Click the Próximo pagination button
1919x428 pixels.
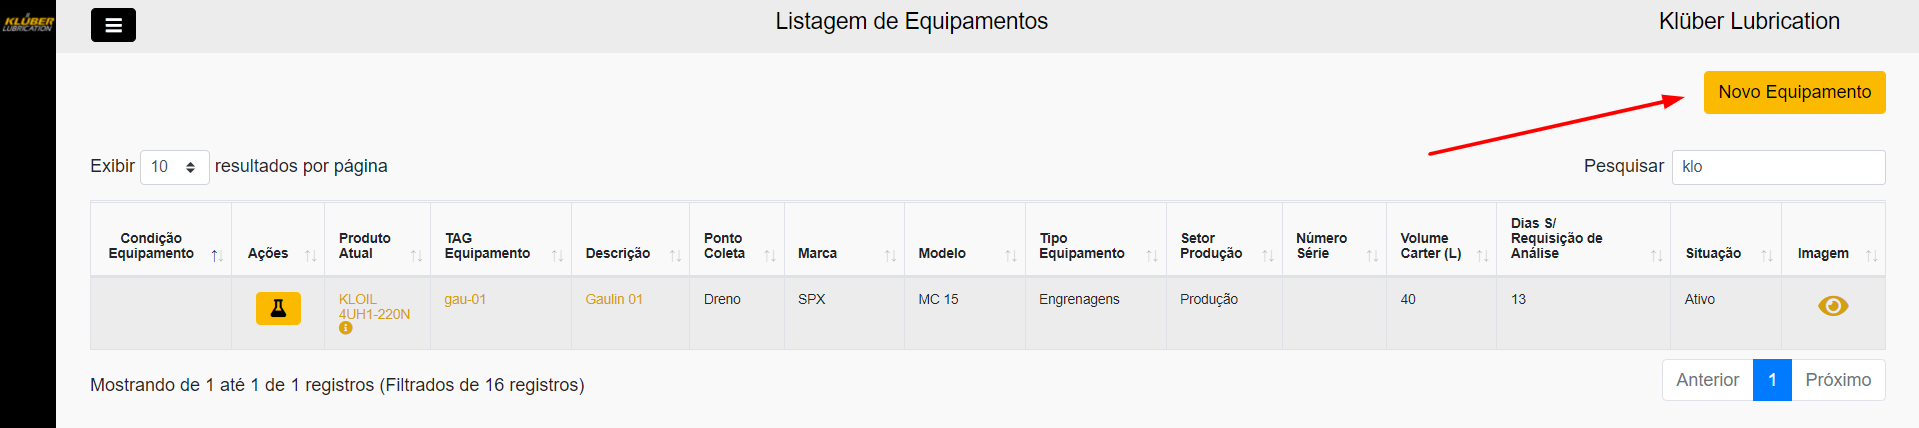point(1837,380)
